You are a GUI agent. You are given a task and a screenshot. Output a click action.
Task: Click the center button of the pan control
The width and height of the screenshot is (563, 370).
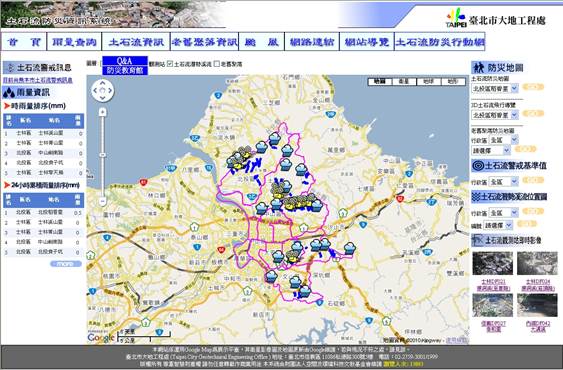coord(102,91)
